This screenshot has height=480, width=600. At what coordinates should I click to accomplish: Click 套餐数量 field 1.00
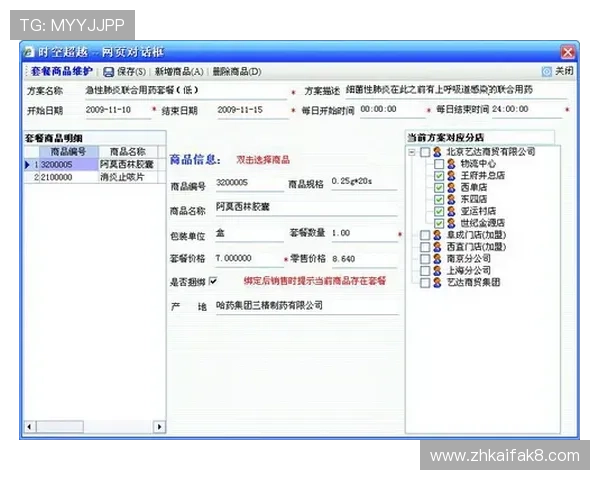coord(364,233)
